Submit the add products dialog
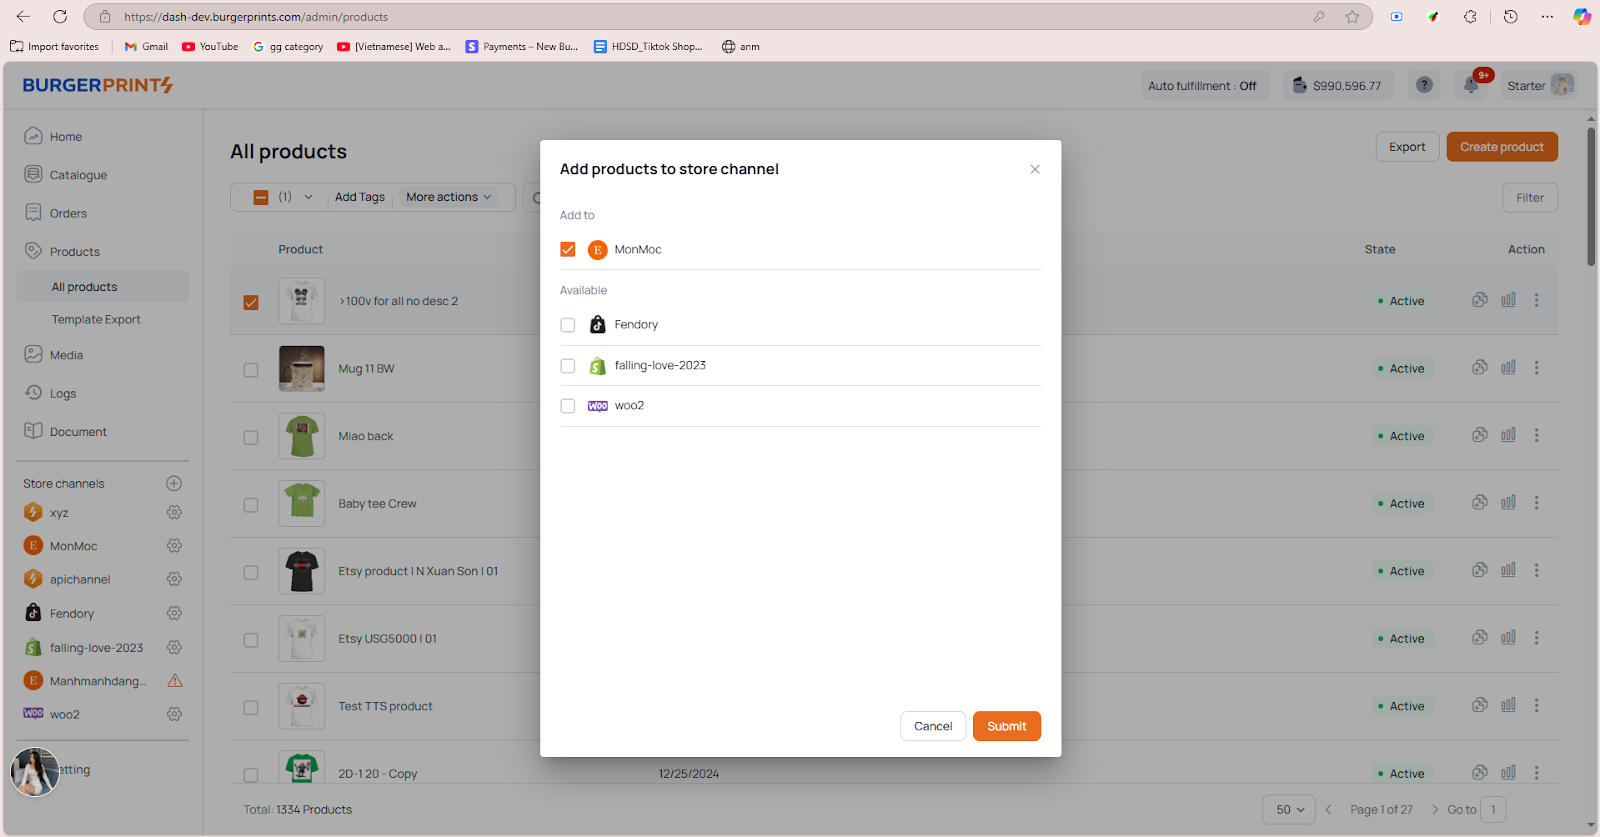 tap(1006, 726)
